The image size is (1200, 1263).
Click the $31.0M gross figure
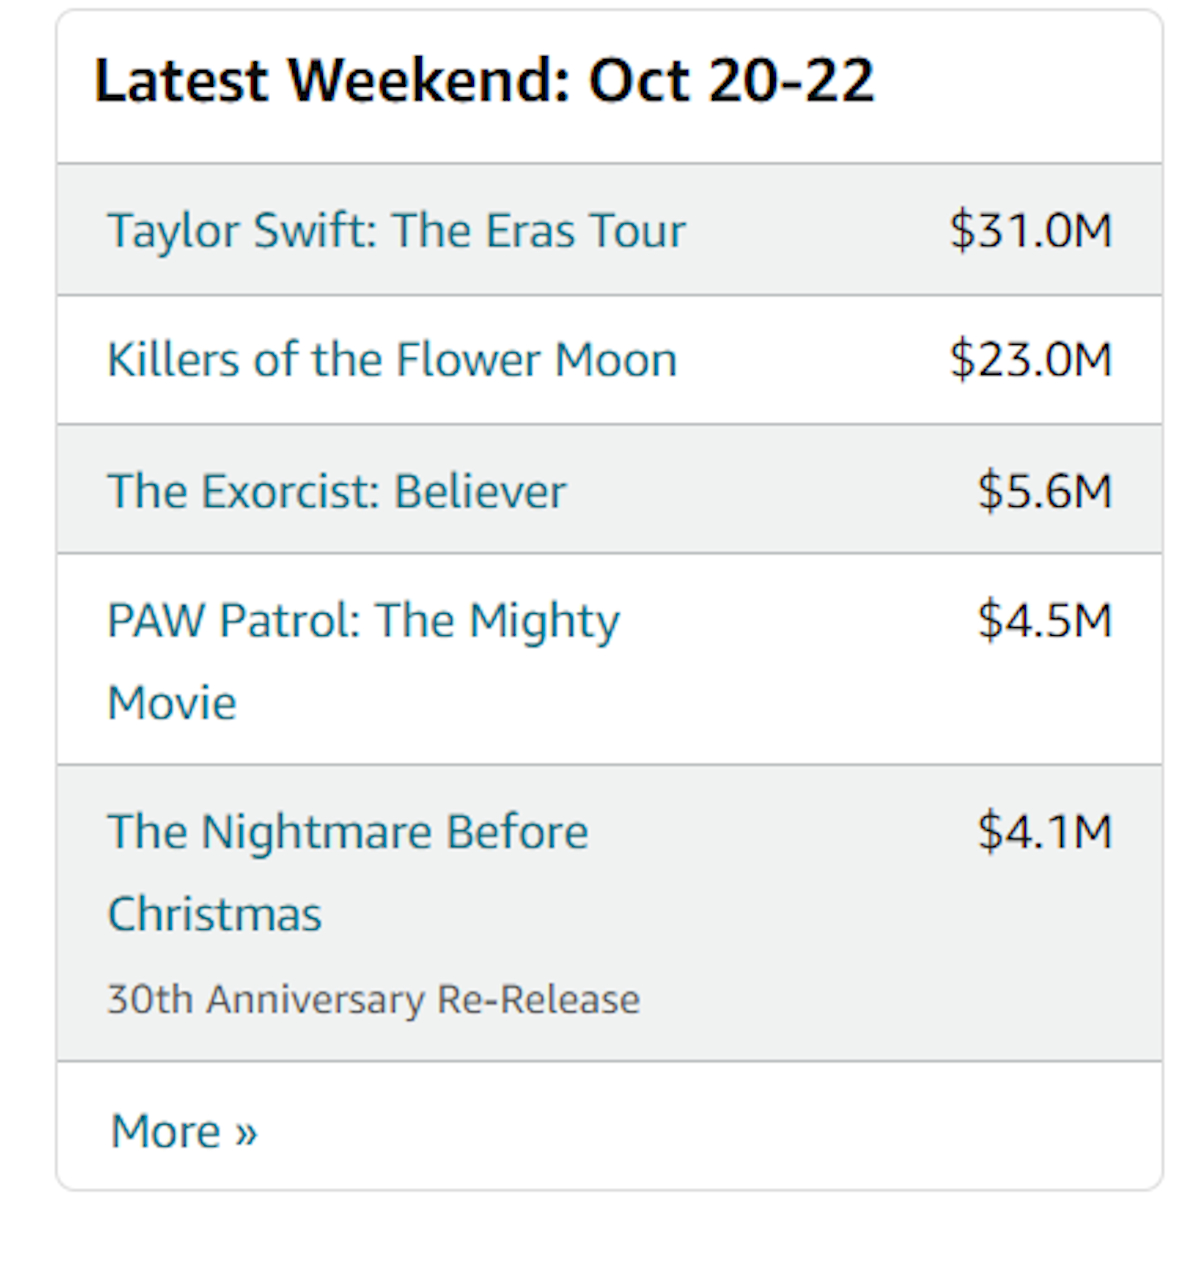1030,231
